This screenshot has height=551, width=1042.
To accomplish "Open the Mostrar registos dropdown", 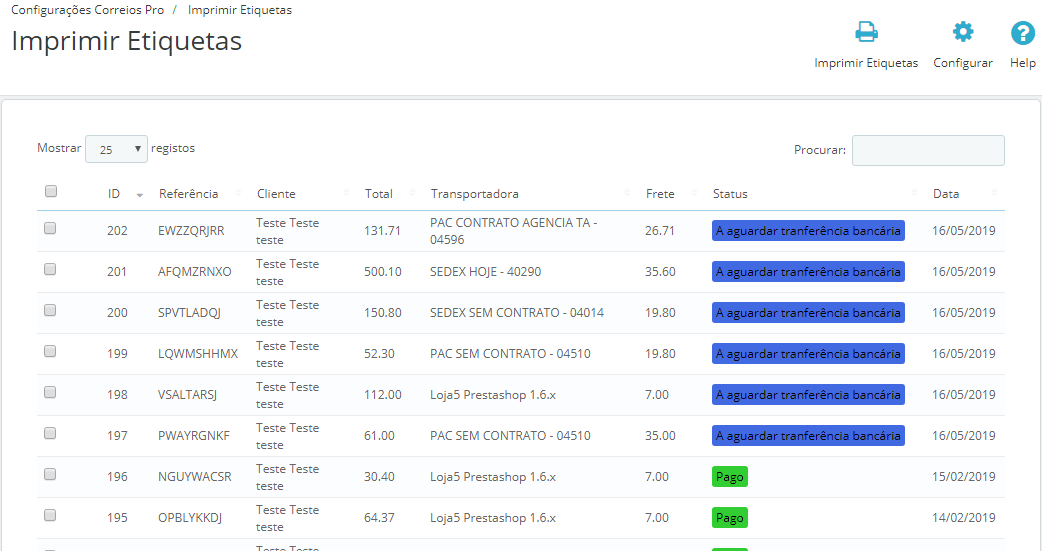I will [116, 149].
